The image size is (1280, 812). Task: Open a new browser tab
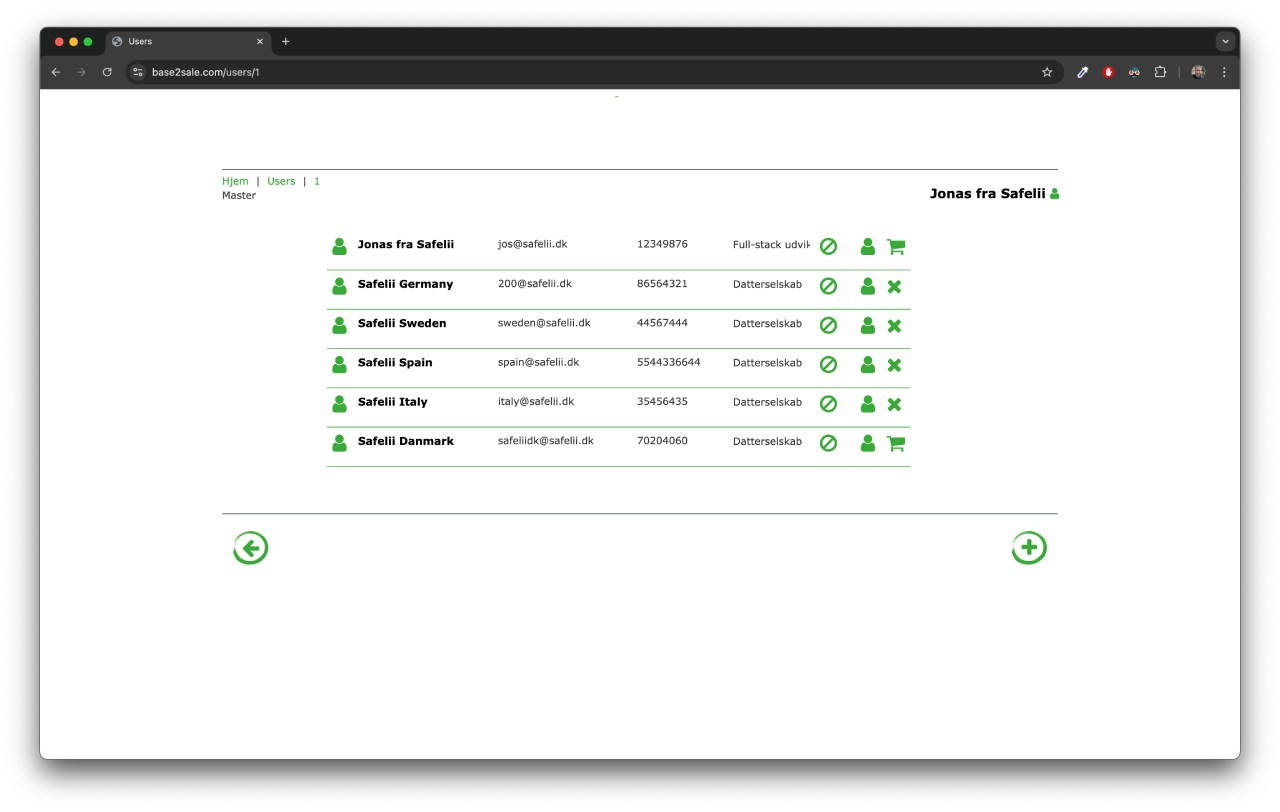pos(286,42)
